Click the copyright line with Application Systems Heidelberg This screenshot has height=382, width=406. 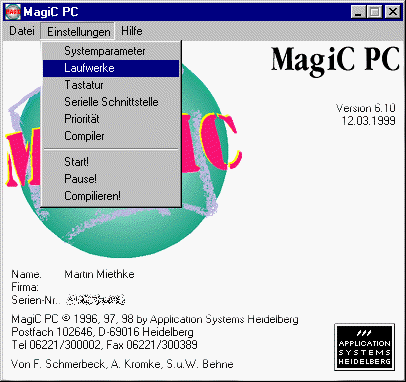tap(155, 319)
